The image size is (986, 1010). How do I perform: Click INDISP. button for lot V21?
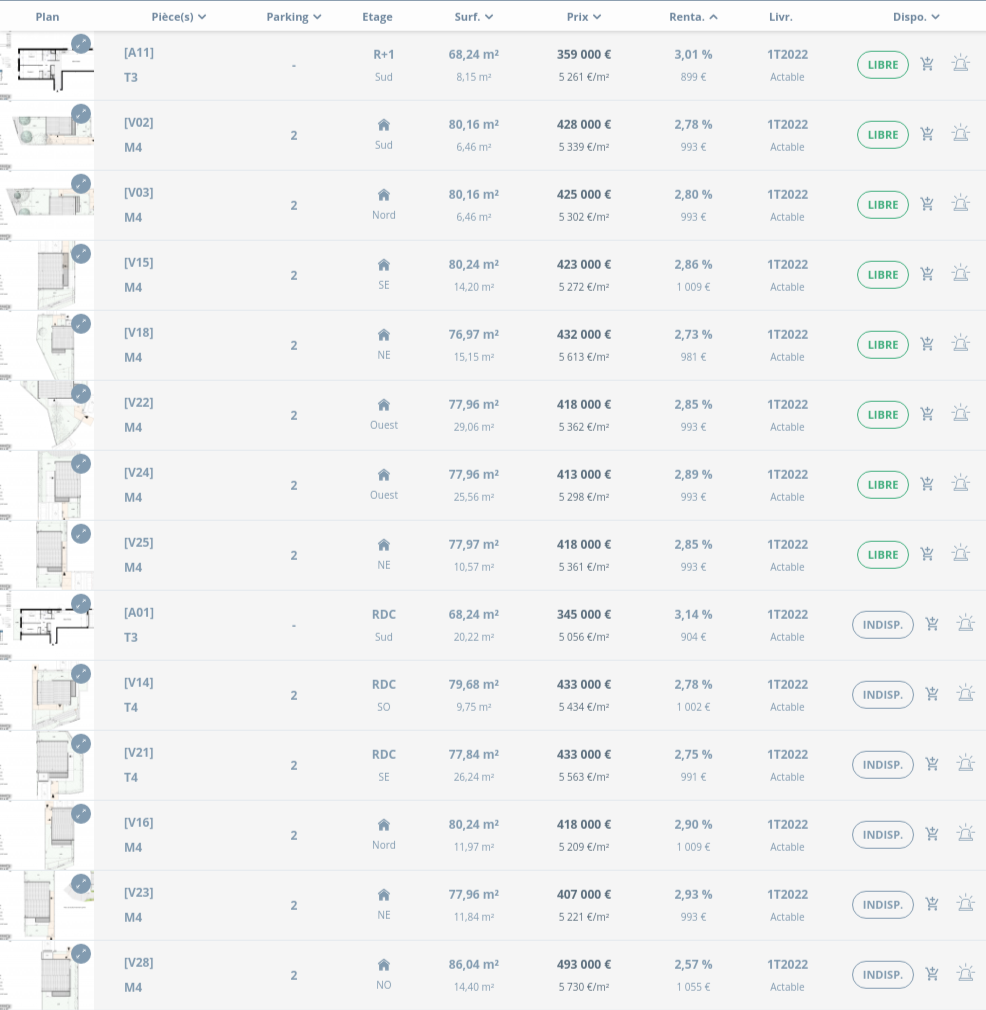click(x=882, y=765)
